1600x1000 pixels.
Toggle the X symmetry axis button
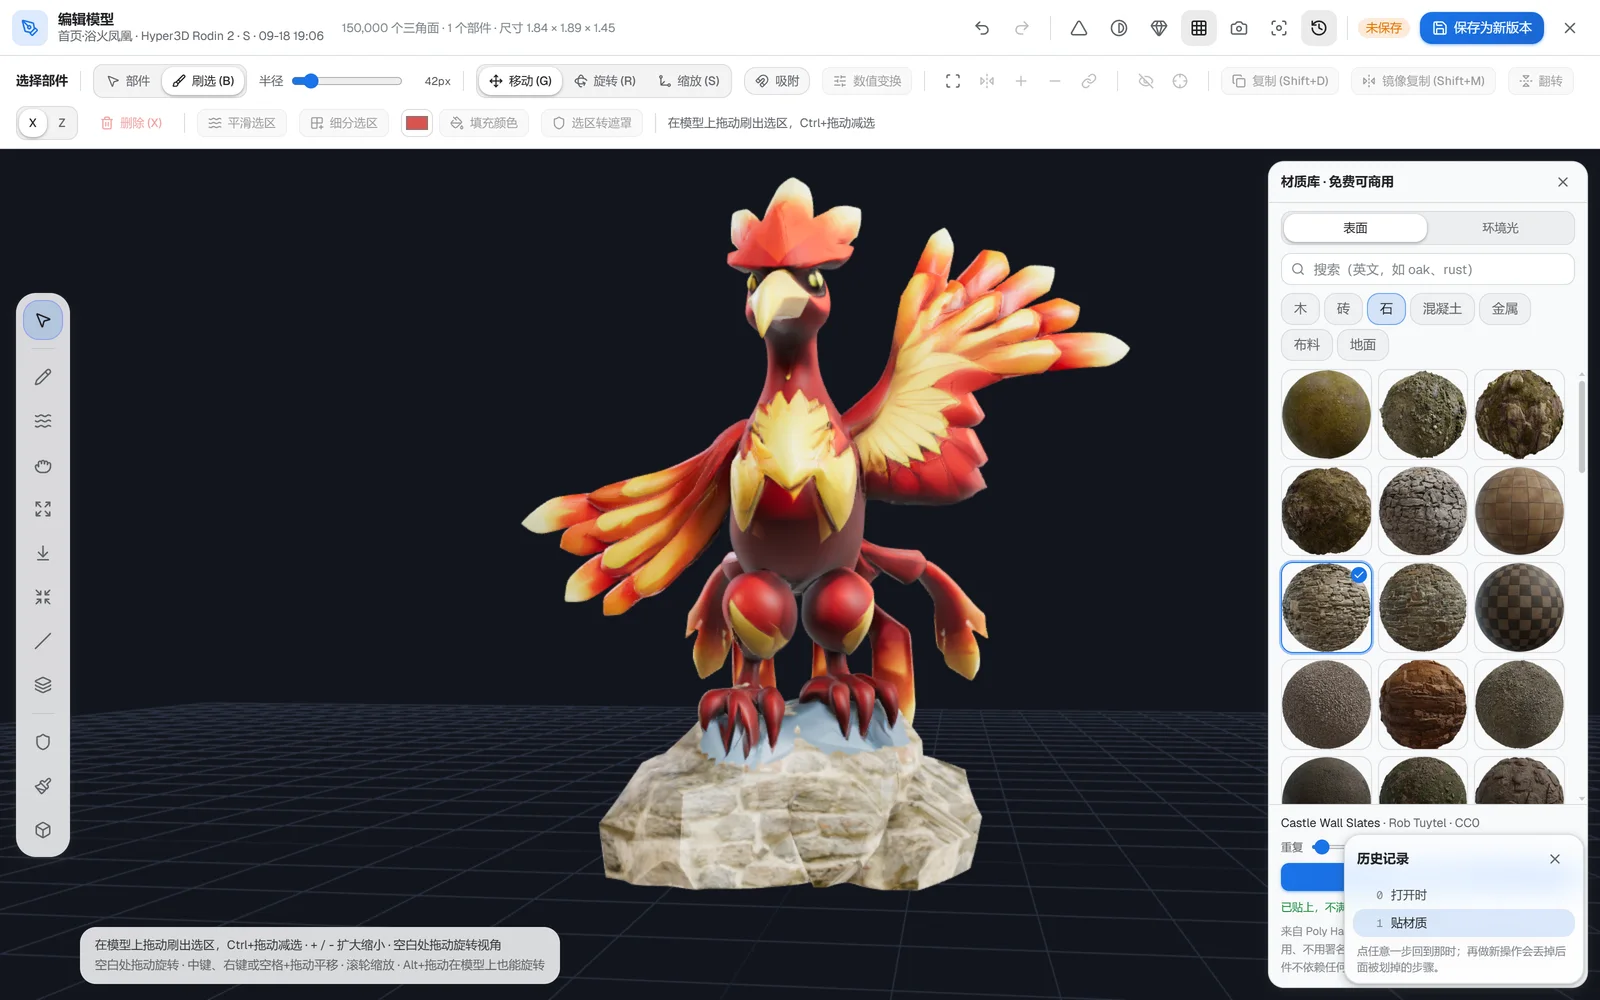(33, 123)
